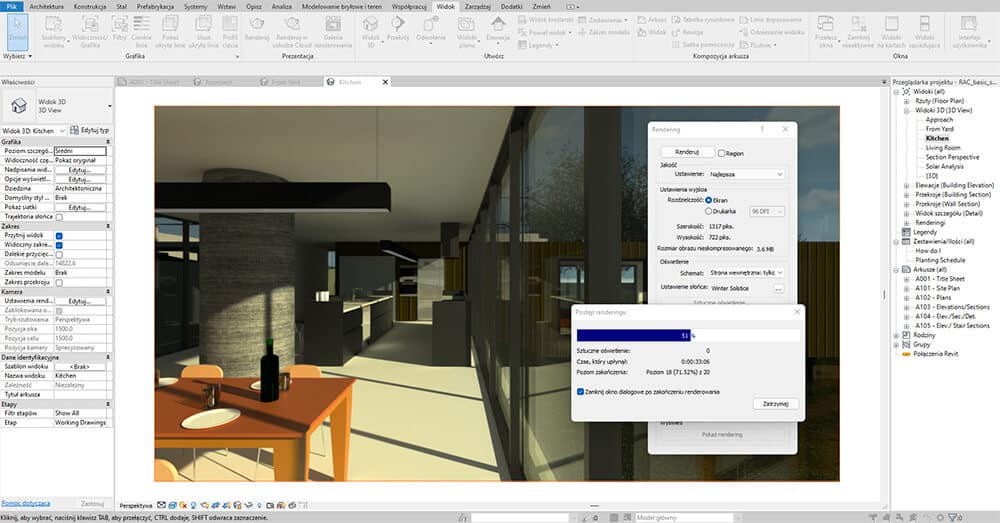
Task: Select the Drukarka resolution radio button
Action: click(x=709, y=211)
